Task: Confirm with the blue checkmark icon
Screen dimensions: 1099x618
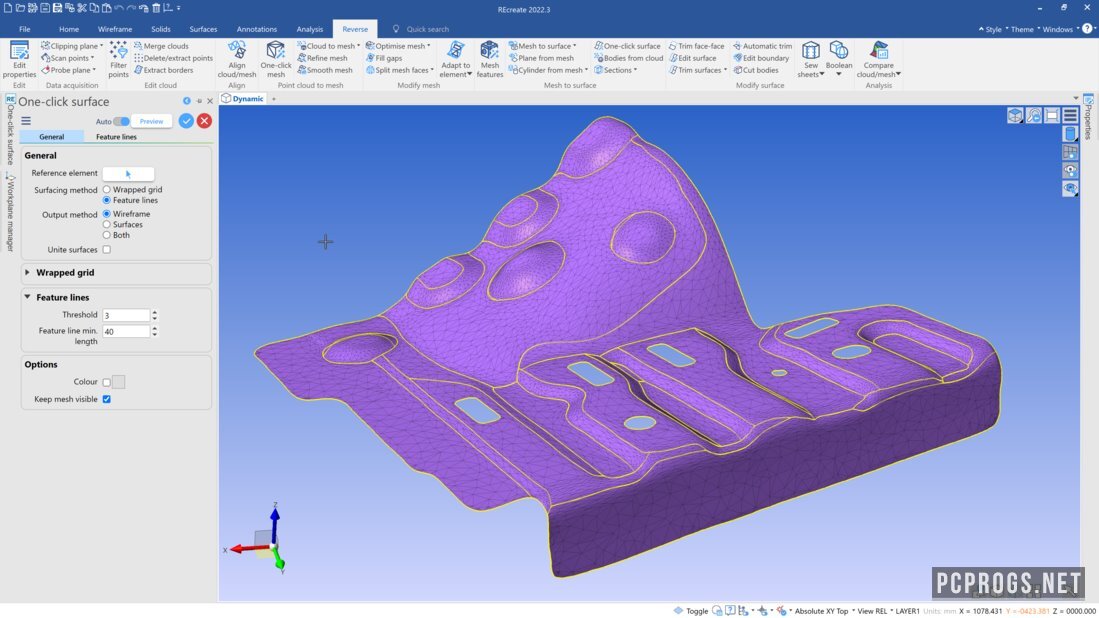Action: point(186,121)
